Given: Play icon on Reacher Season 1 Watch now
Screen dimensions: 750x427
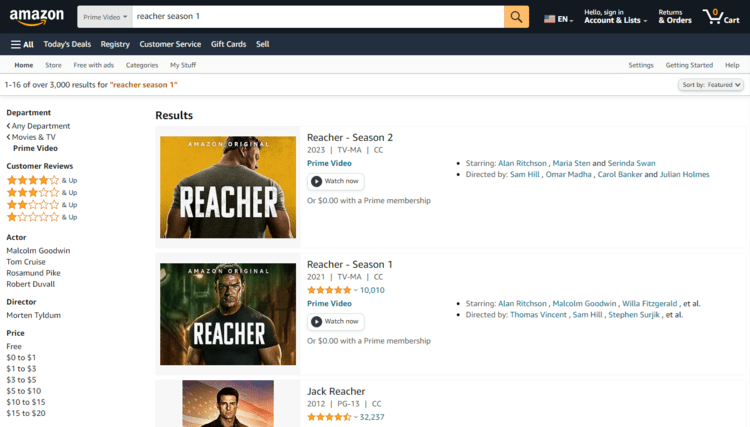Looking at the screenshot, I should 316,322.
